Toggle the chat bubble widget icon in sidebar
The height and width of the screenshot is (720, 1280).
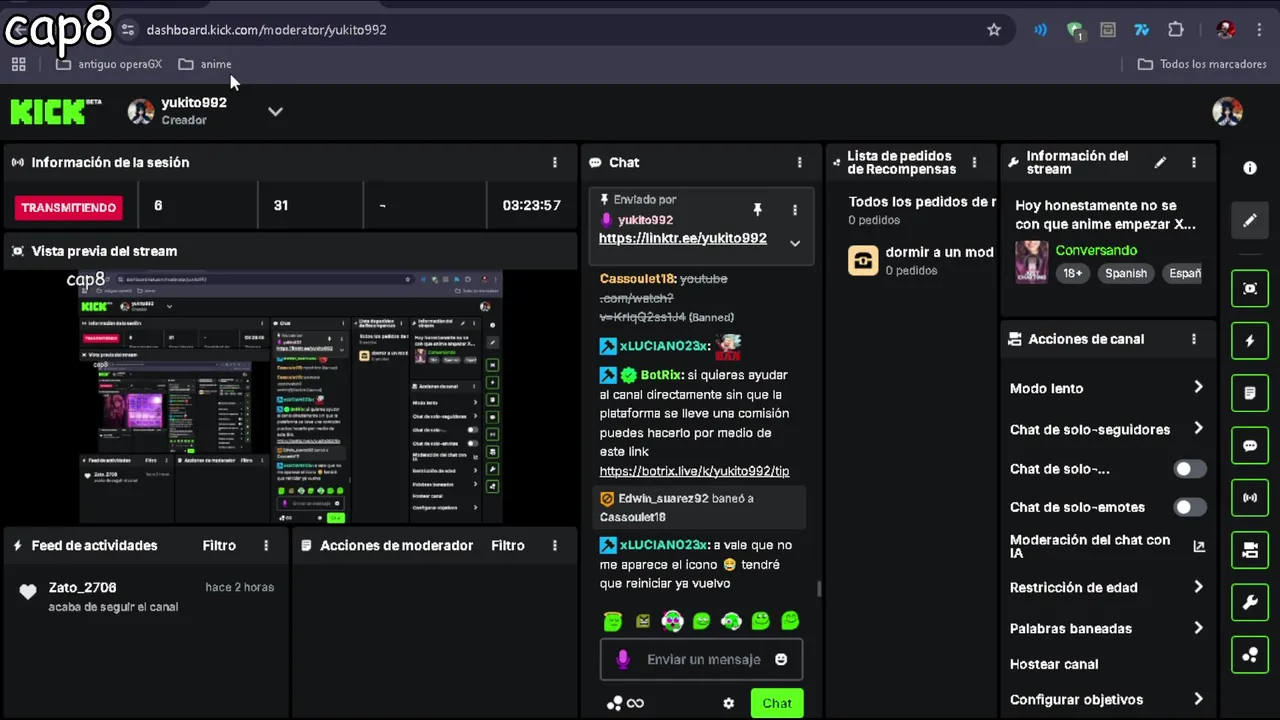point(1250,445)
